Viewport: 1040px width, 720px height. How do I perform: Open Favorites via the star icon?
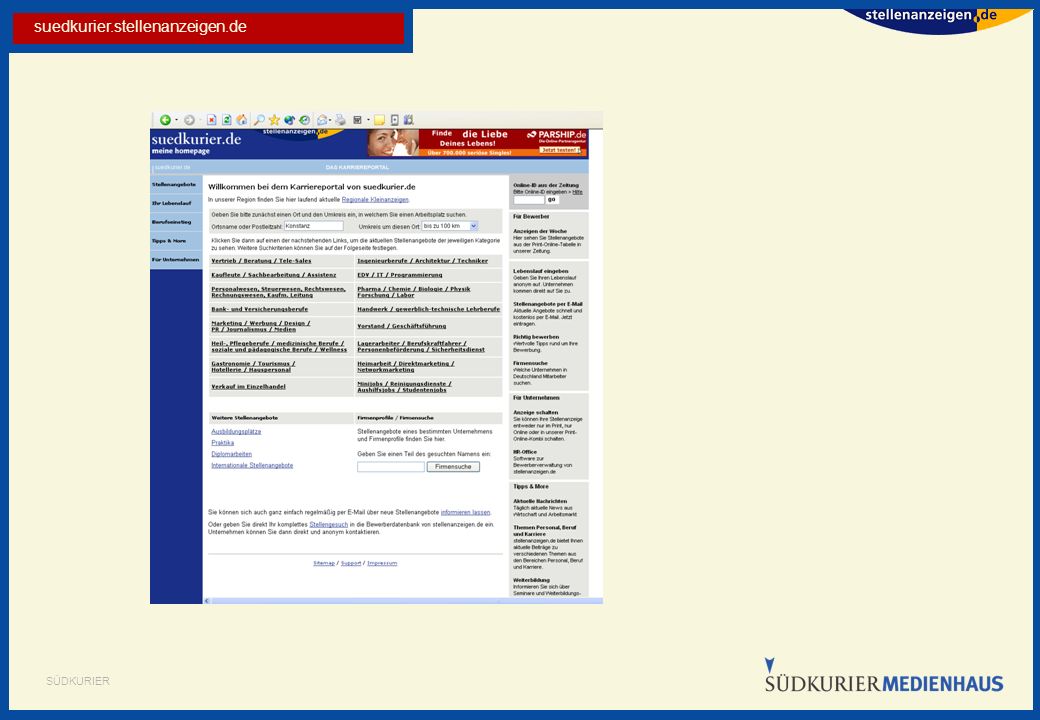pos(274,120)
